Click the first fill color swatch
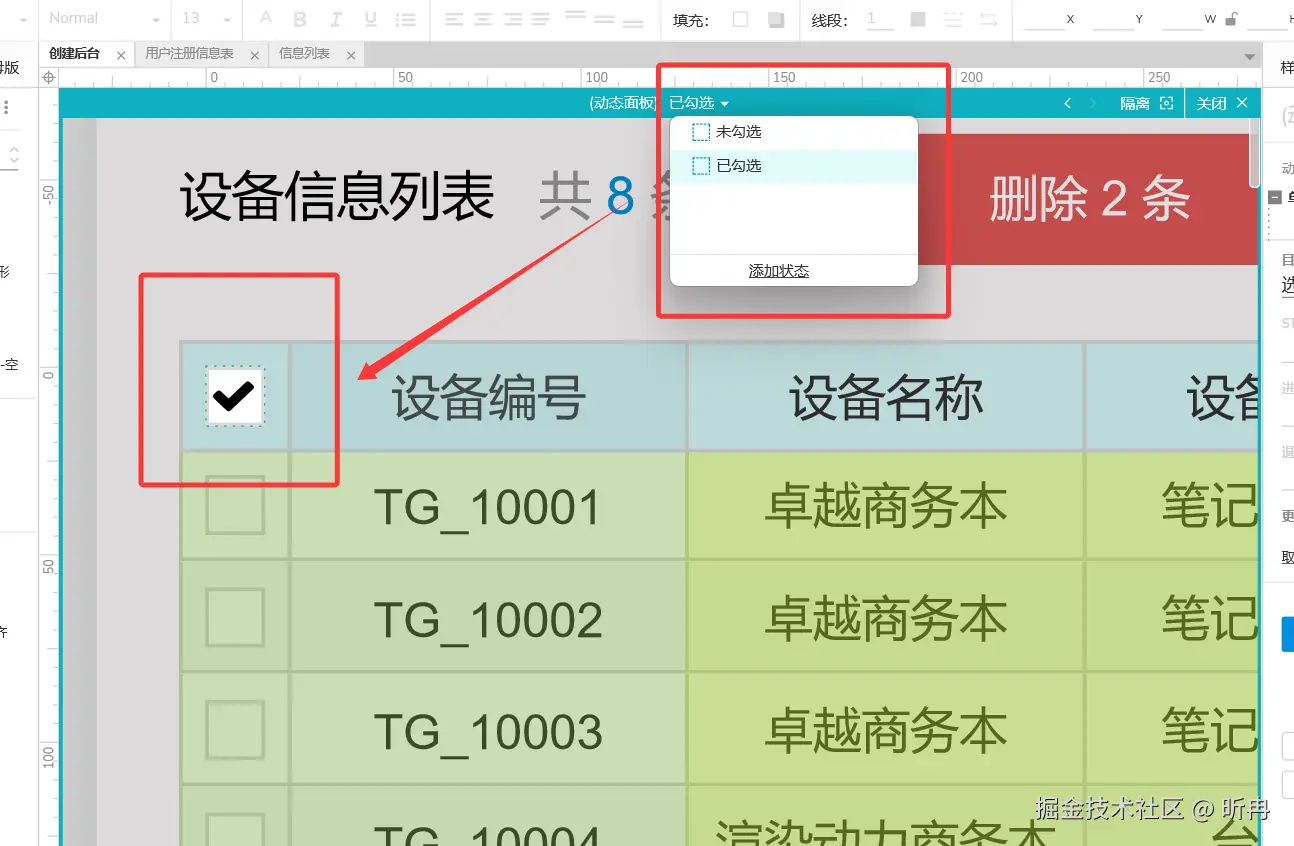The height and width of the screenshot is (846, 1294). click(741, 19)
